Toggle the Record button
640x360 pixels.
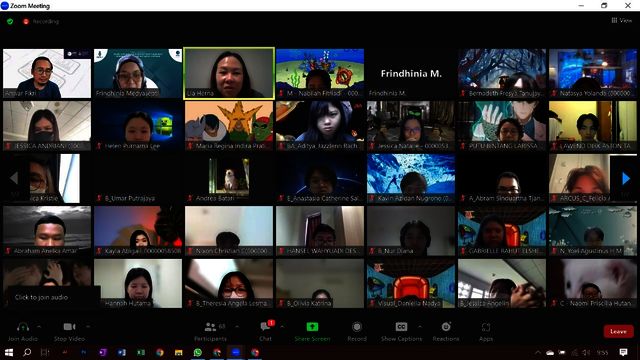click(357, 327)
